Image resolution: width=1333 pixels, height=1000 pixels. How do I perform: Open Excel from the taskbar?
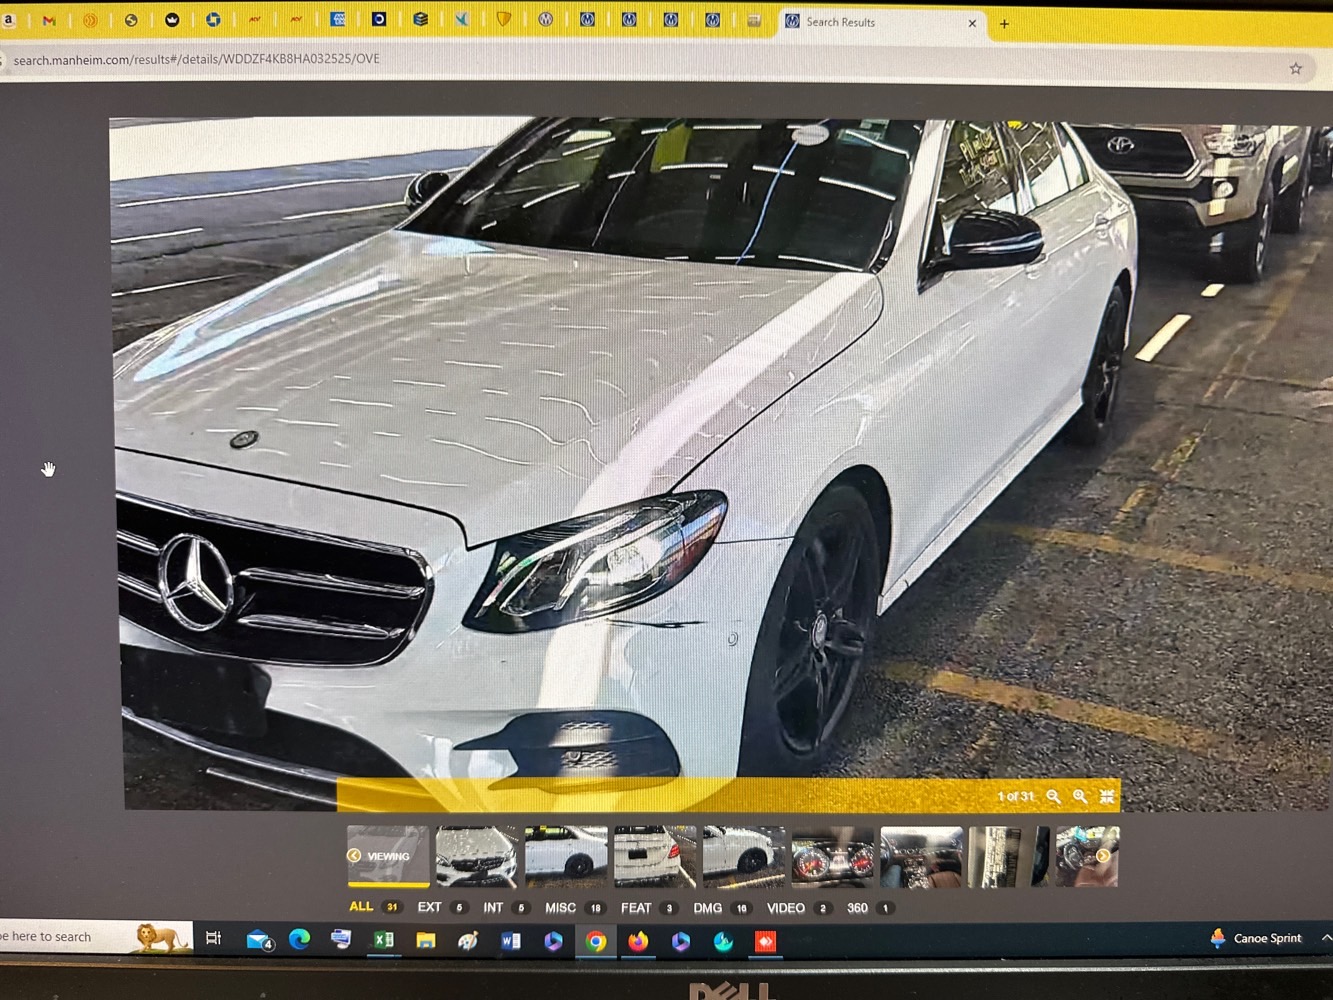click(x=383, y=939)
